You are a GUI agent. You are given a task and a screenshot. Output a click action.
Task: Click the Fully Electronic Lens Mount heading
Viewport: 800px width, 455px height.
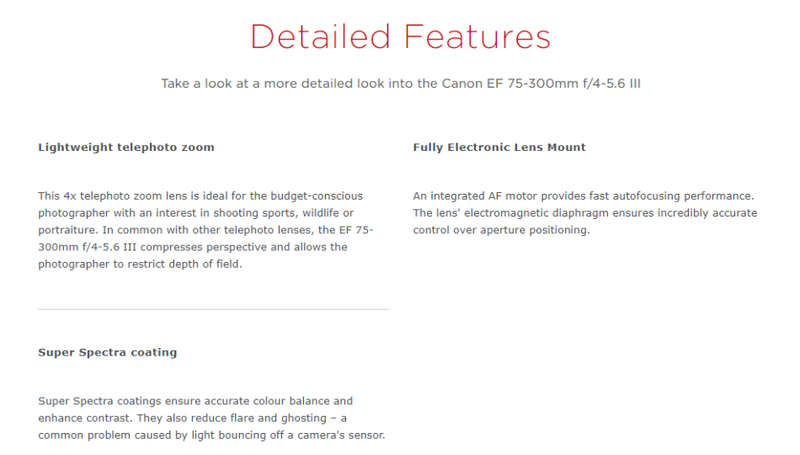click(499, 147)
